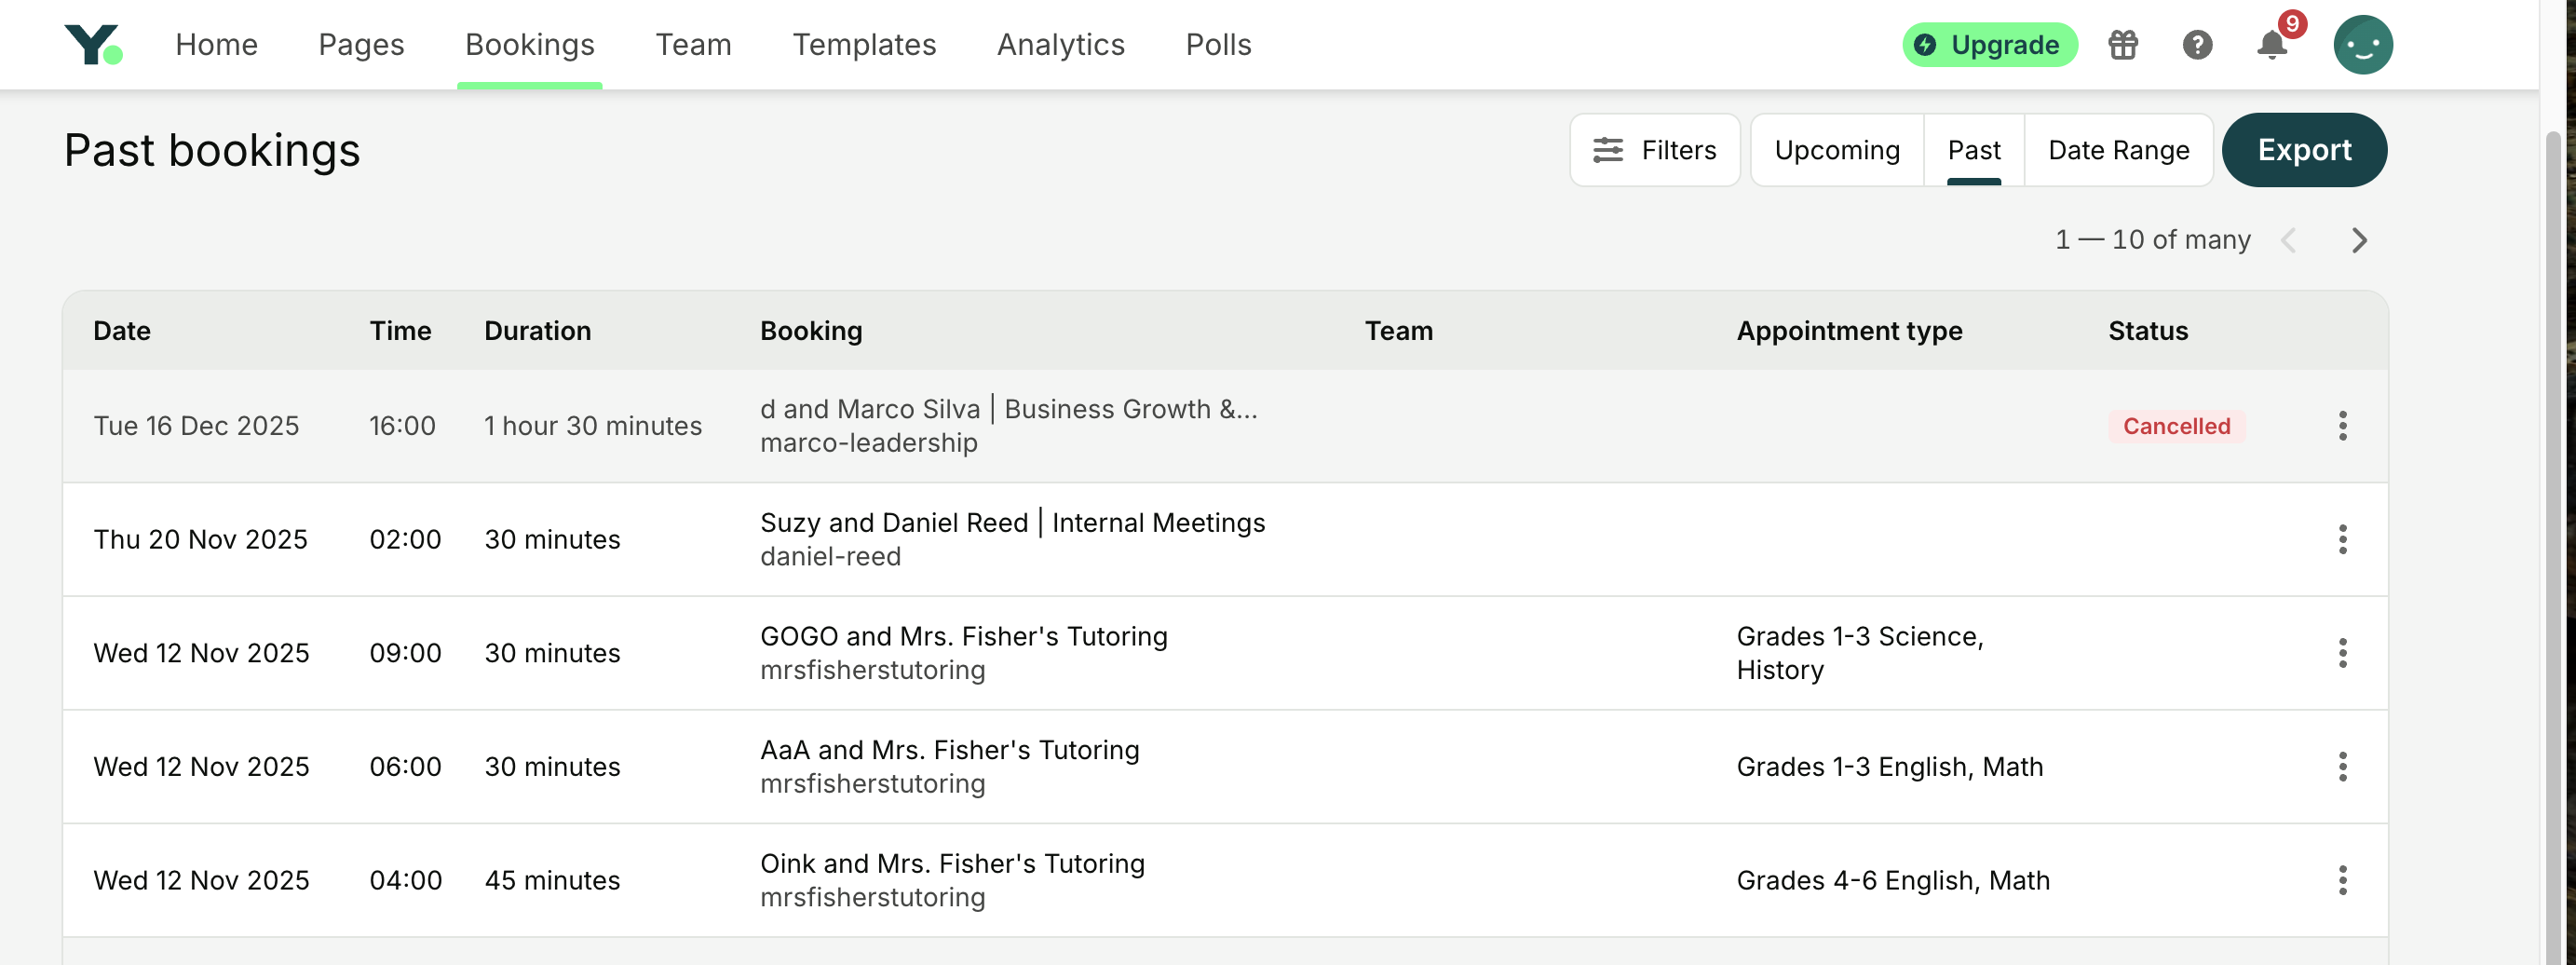The height and width of the screenshot is (965, 2576).
Task: Open options menu for cancelled Marco Silva booking
Action: pyautogui.click(x=2342, y=426)
